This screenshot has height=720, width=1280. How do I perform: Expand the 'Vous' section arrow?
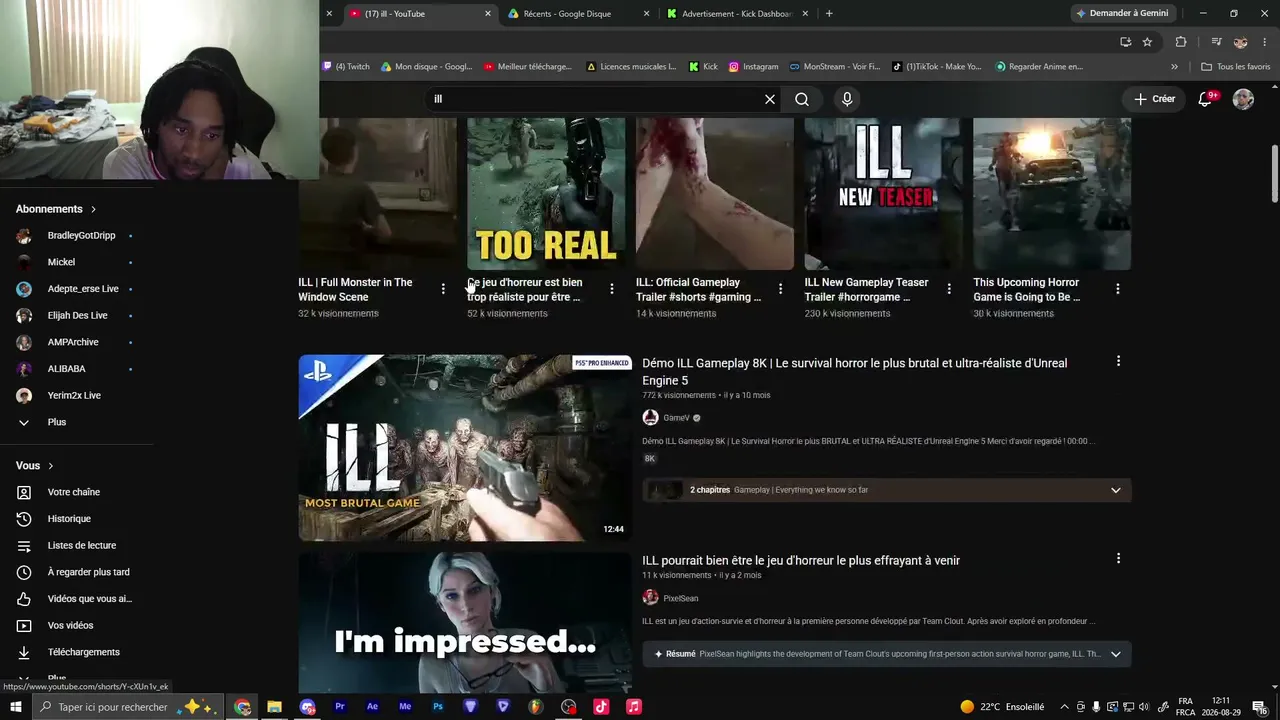click(x=50, y=466)
